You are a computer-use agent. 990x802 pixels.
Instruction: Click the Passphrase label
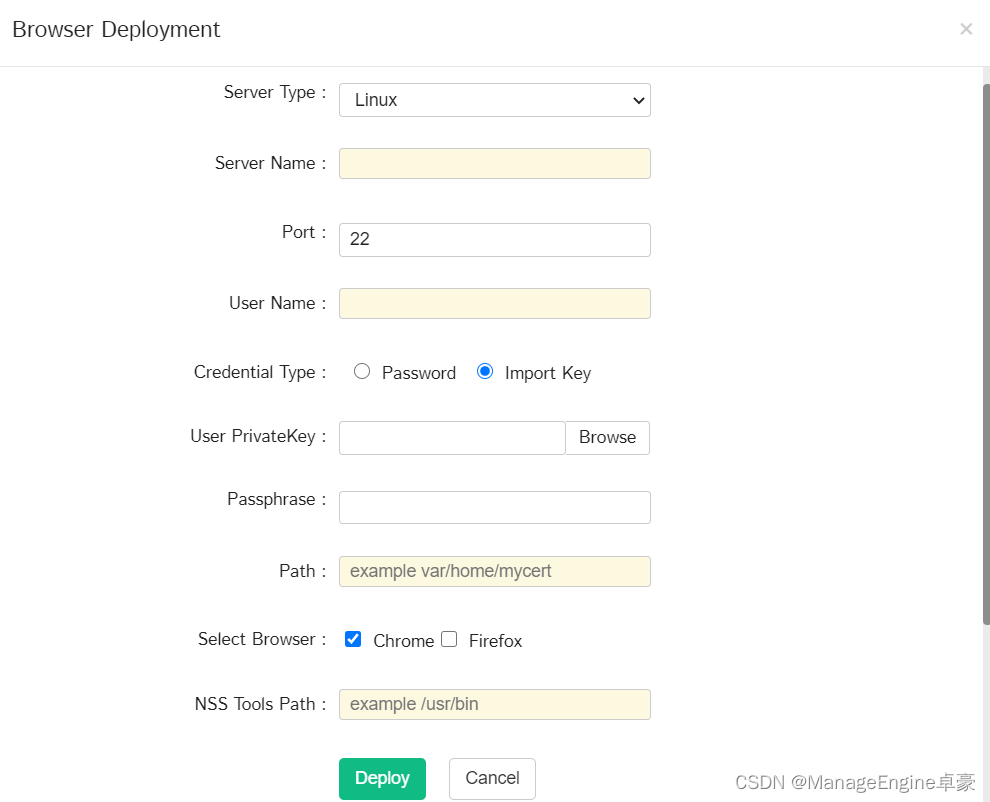tap(277, 500)
